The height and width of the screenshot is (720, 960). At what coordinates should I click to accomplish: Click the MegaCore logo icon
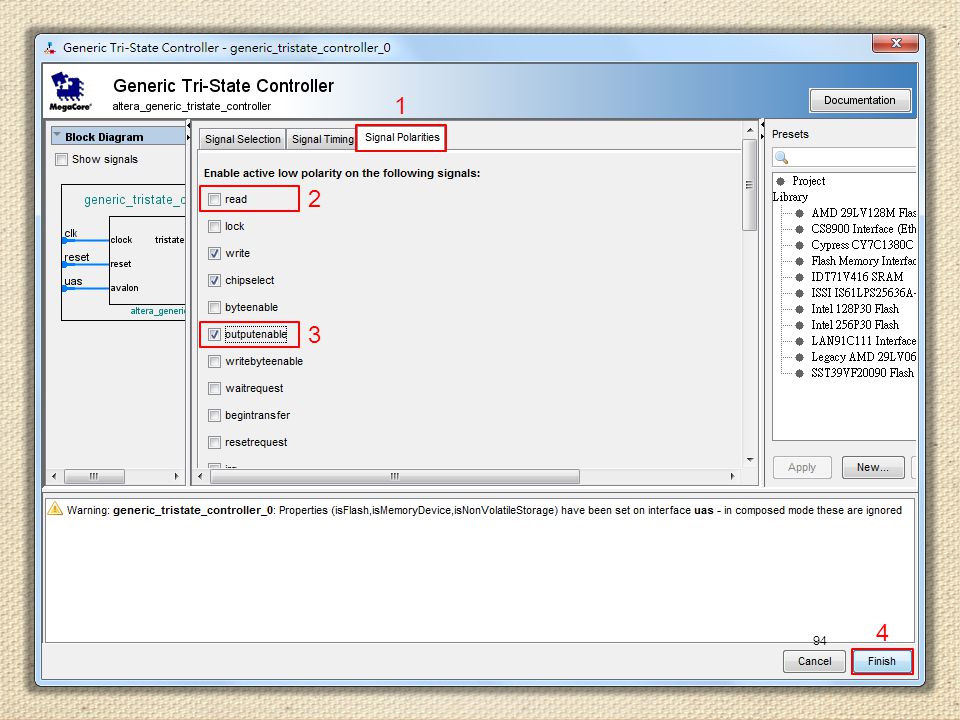click(x=70, y=91)
